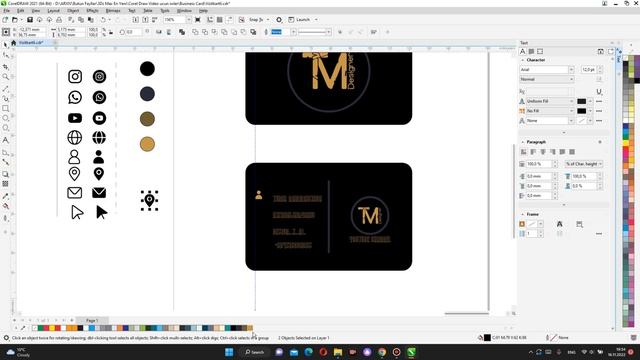Toggle full justify alignment in Paragraph section
This screenshot has height=360, width=640.
562,152
